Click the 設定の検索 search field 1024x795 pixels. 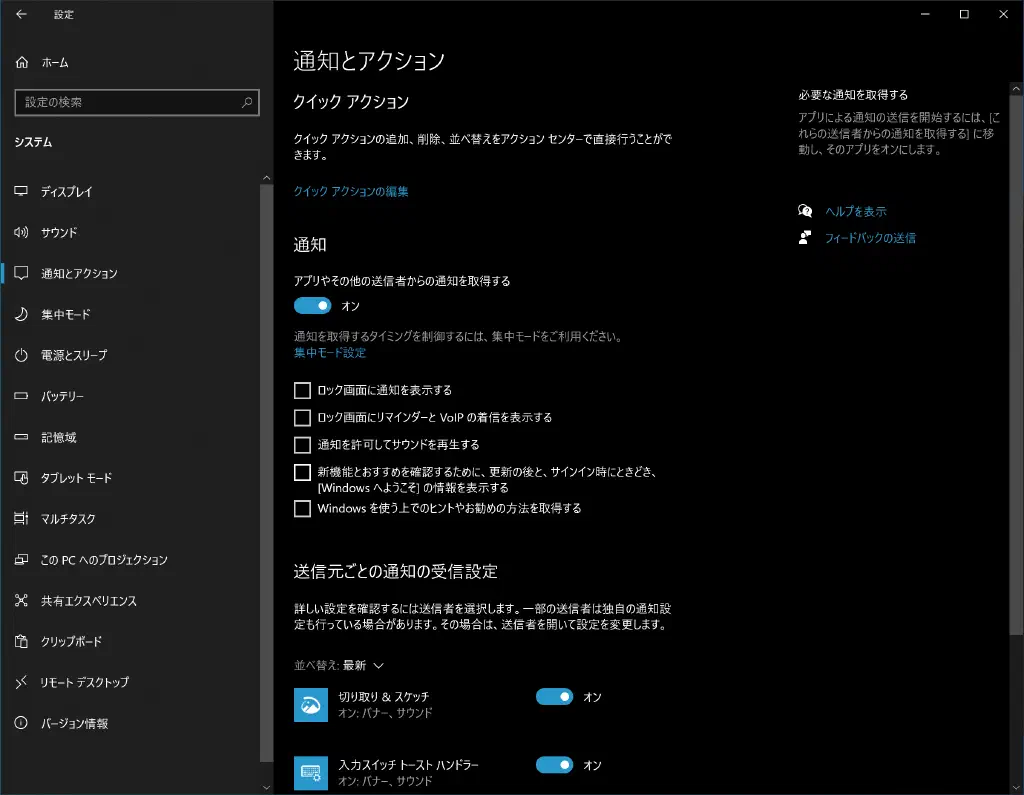tap(130, 102)
